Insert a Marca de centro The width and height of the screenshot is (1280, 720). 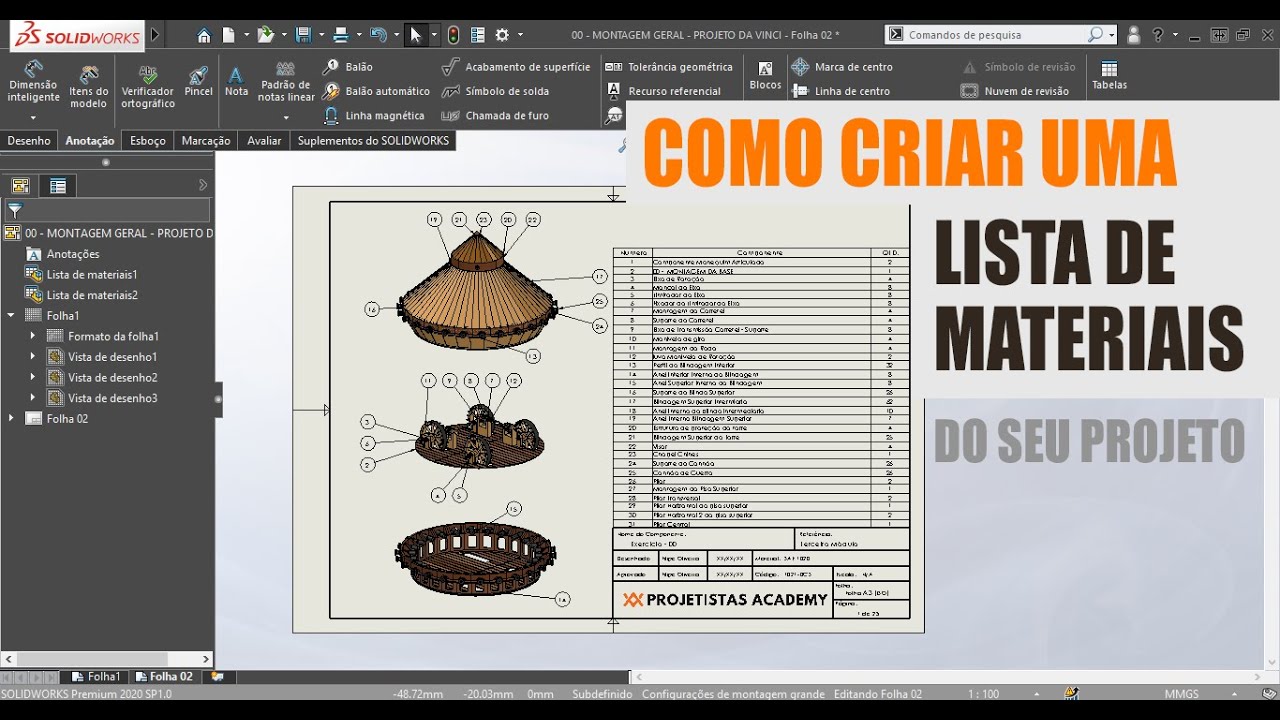coord(842,67)
